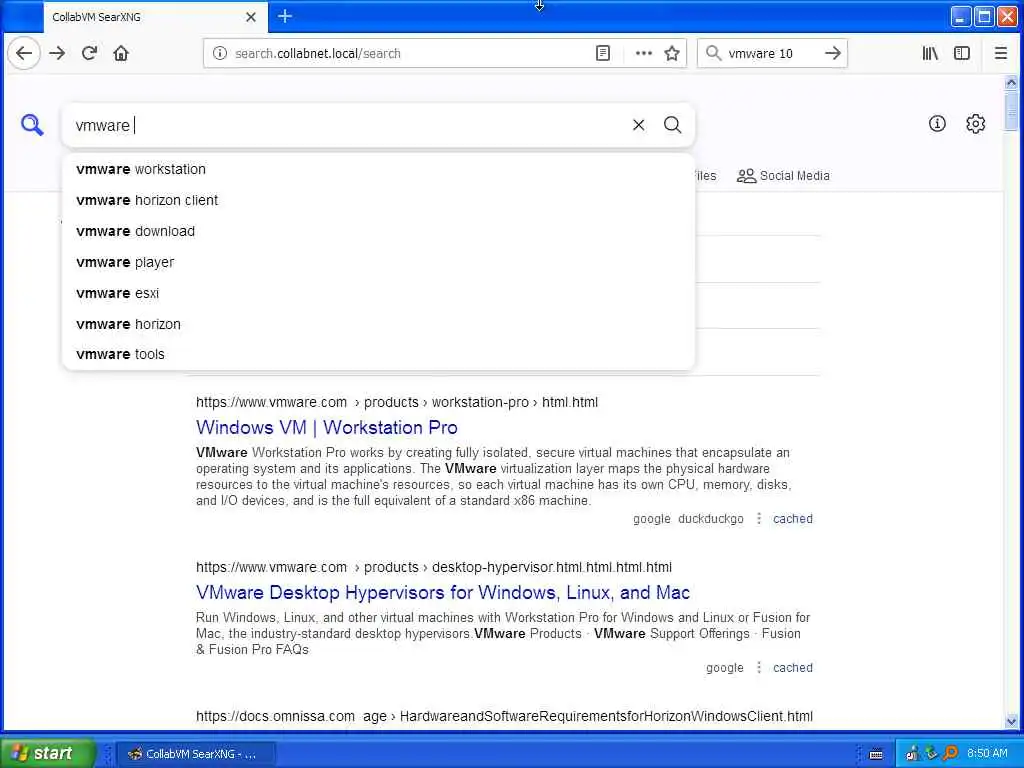Click 'google' engine label under Workstation Pro

651,519
